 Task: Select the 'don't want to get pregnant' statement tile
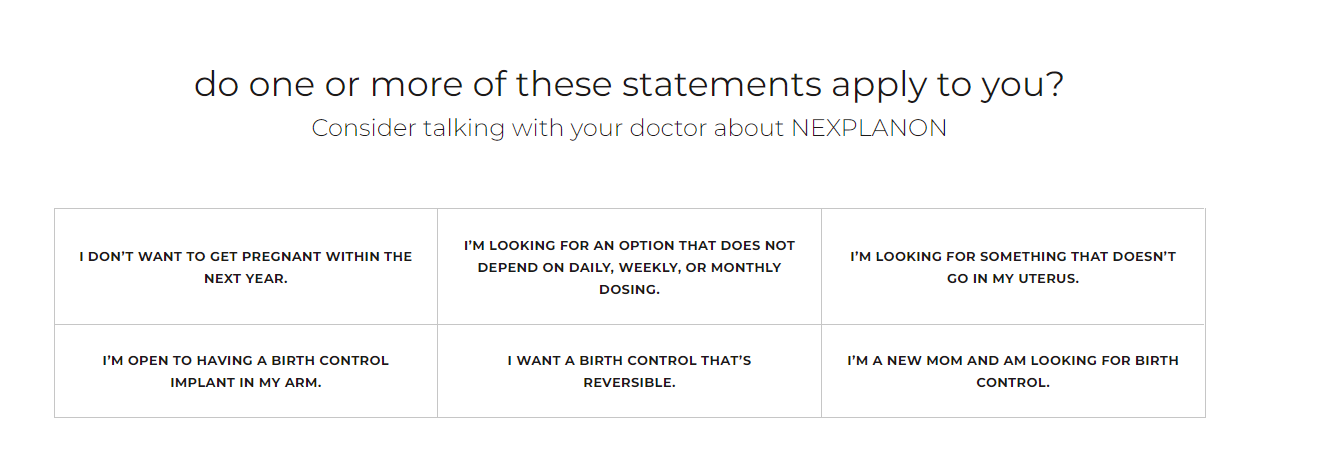246,267
